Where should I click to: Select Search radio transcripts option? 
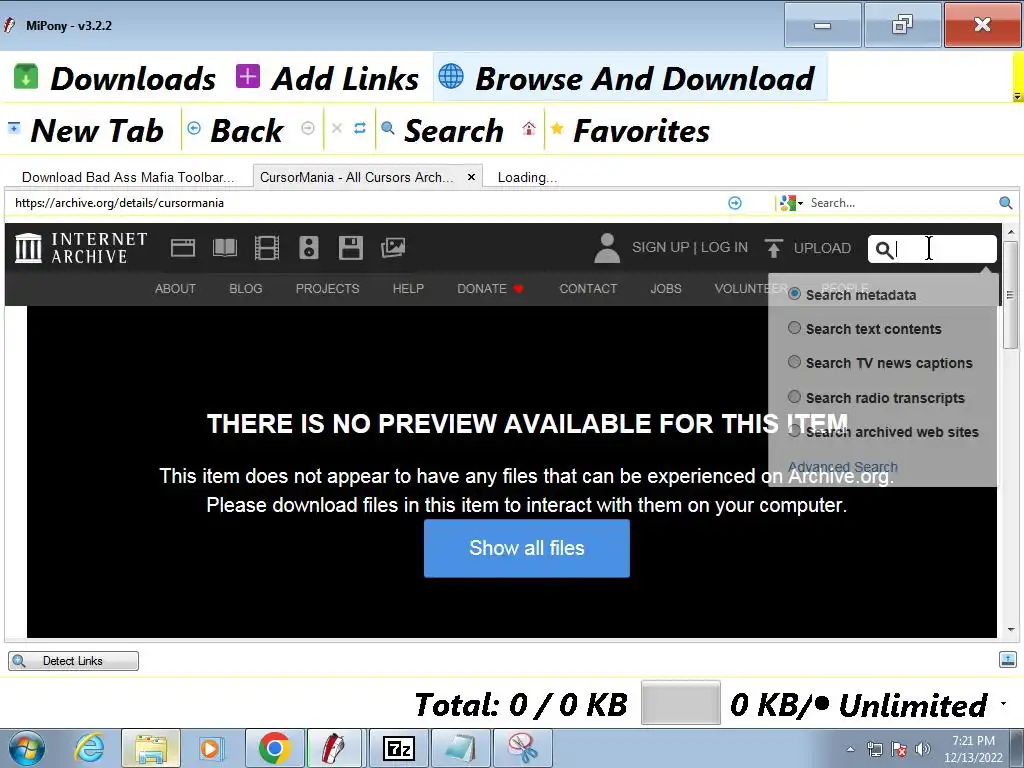[x=794, y=396]
